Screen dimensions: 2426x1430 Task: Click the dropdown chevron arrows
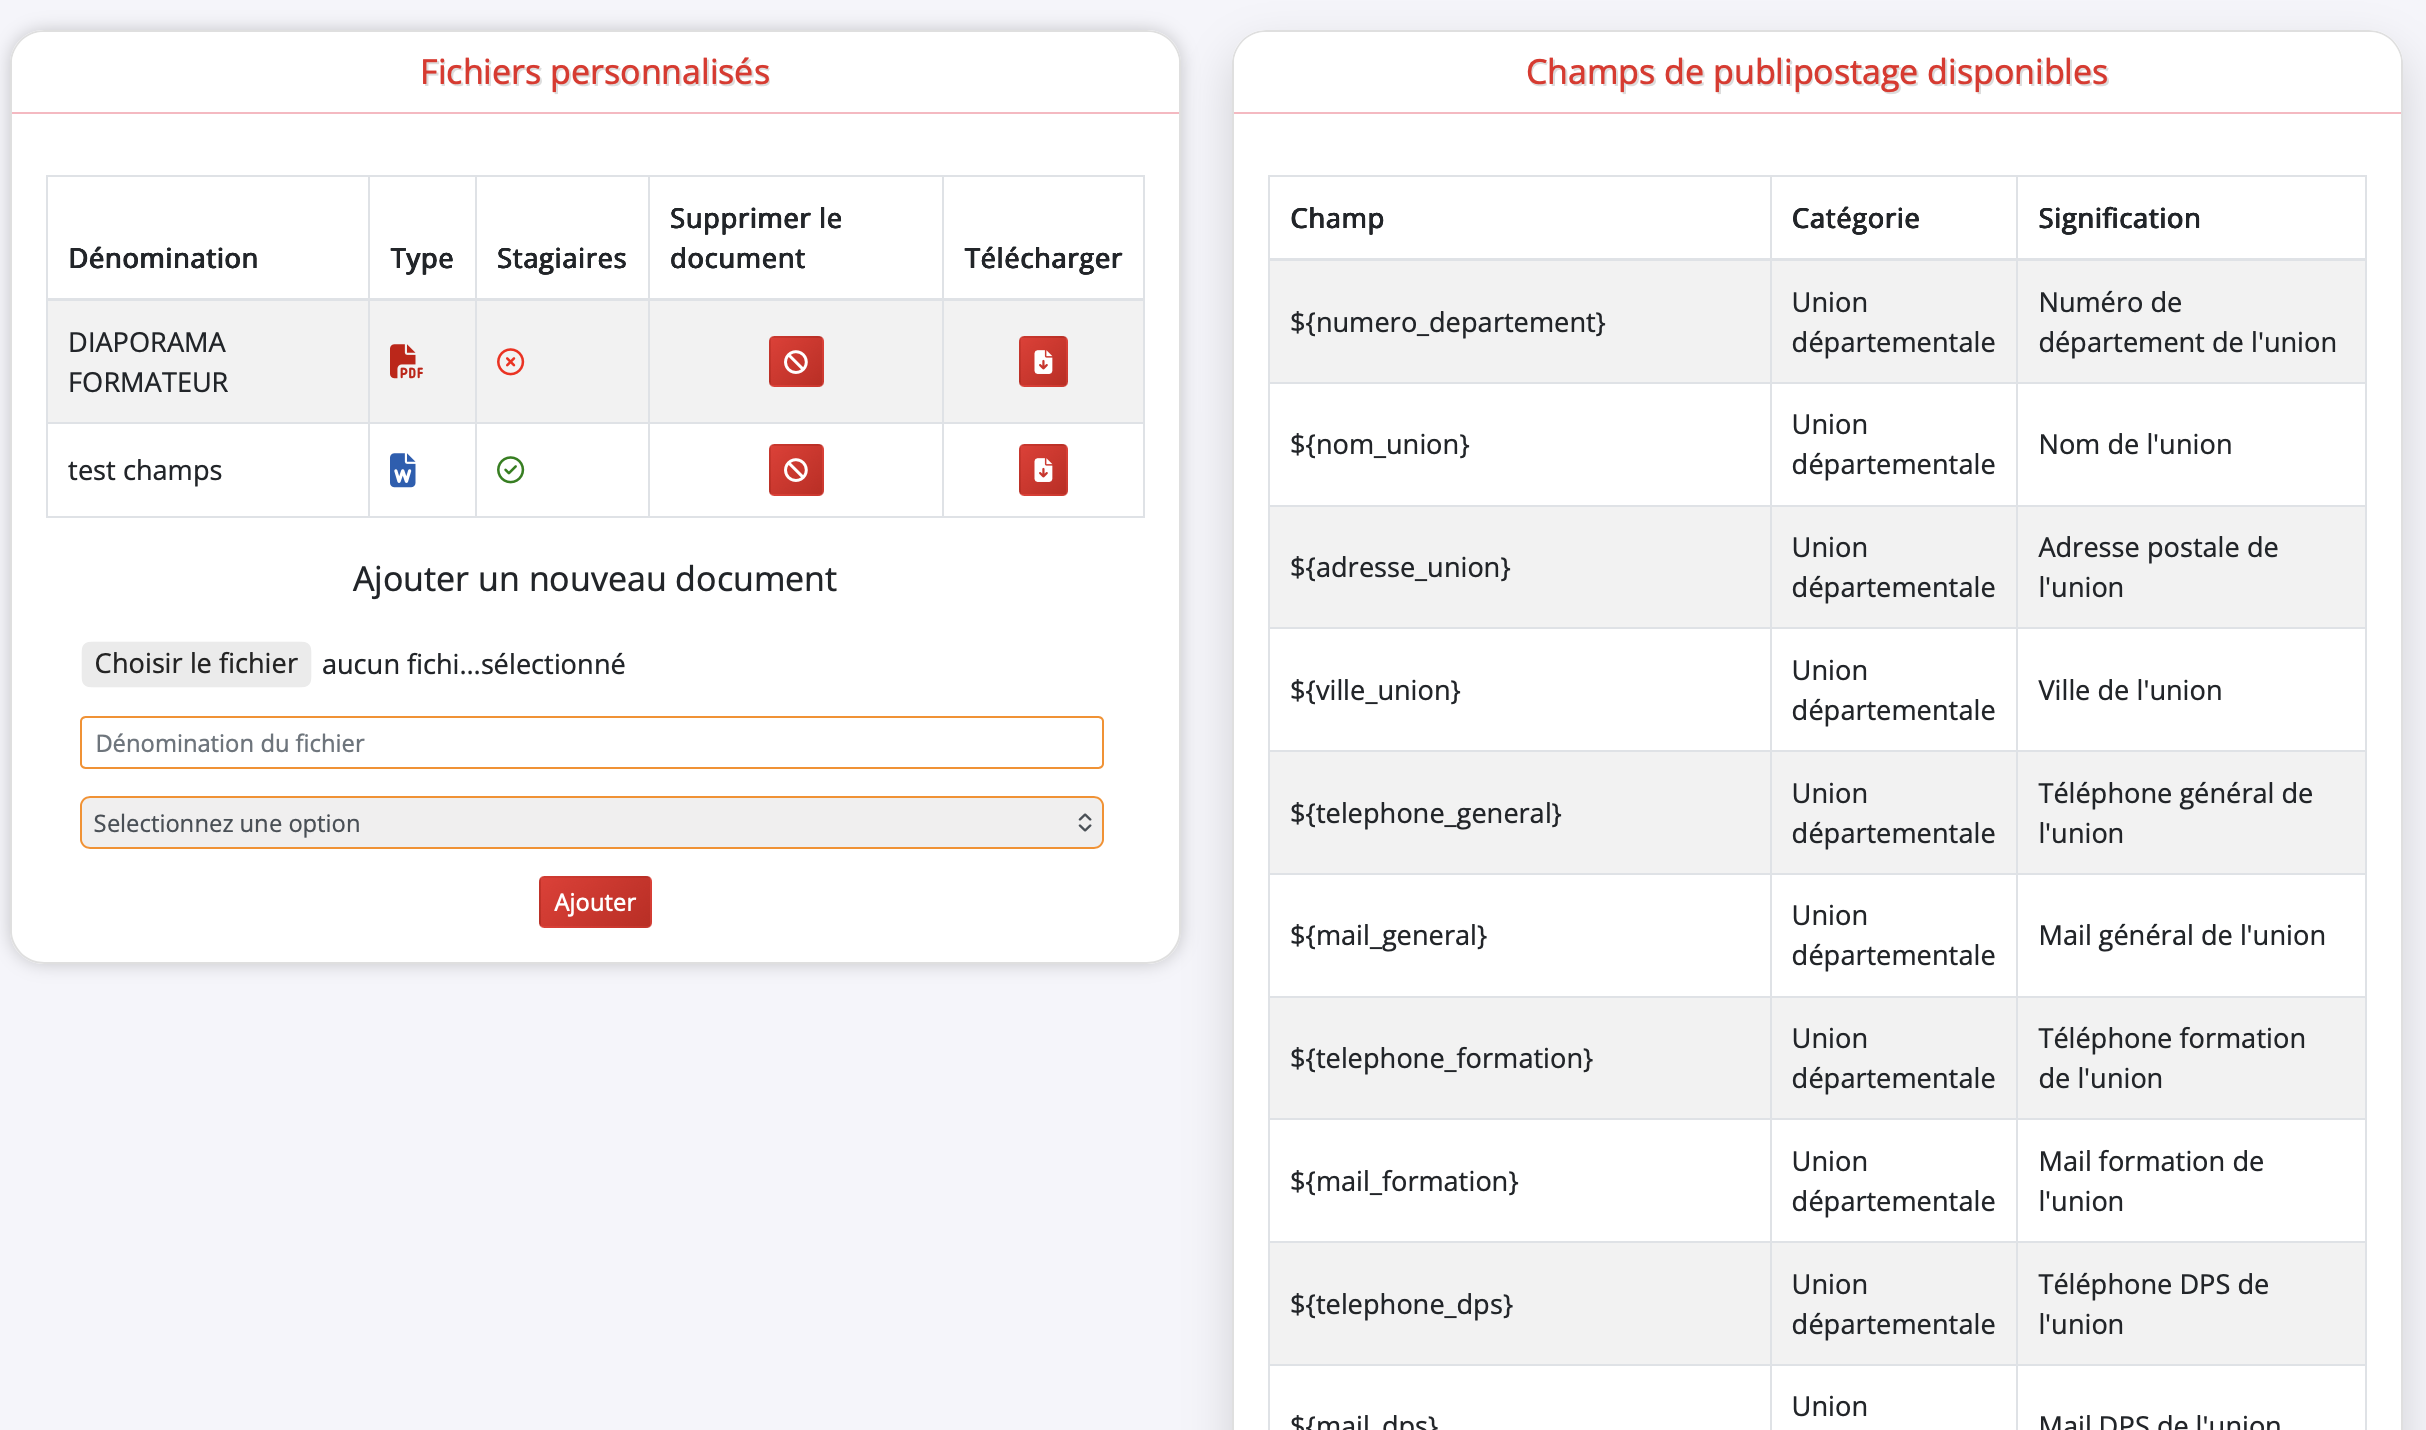point(1085,822)
